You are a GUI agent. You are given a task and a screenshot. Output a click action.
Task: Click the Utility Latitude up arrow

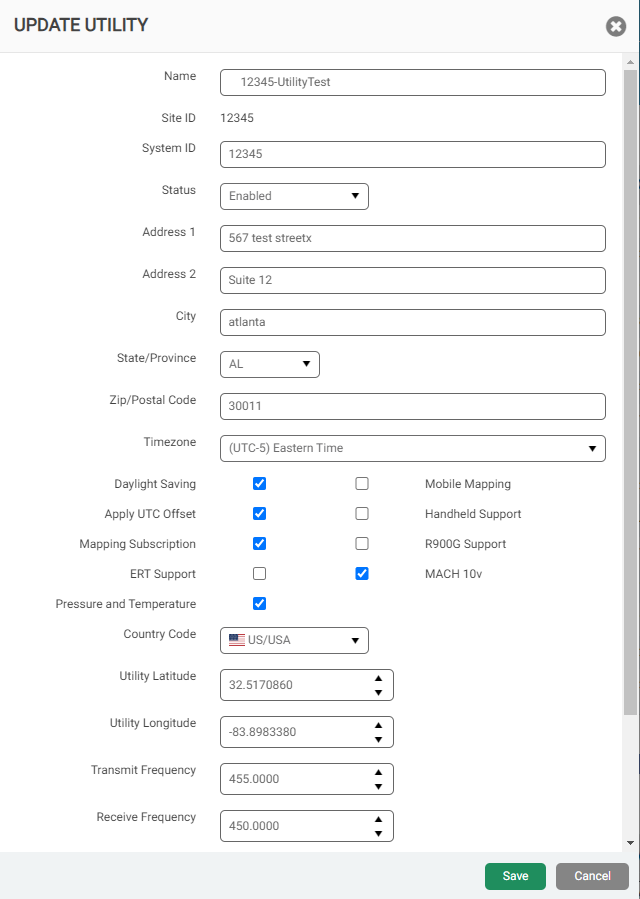point(378,678)
